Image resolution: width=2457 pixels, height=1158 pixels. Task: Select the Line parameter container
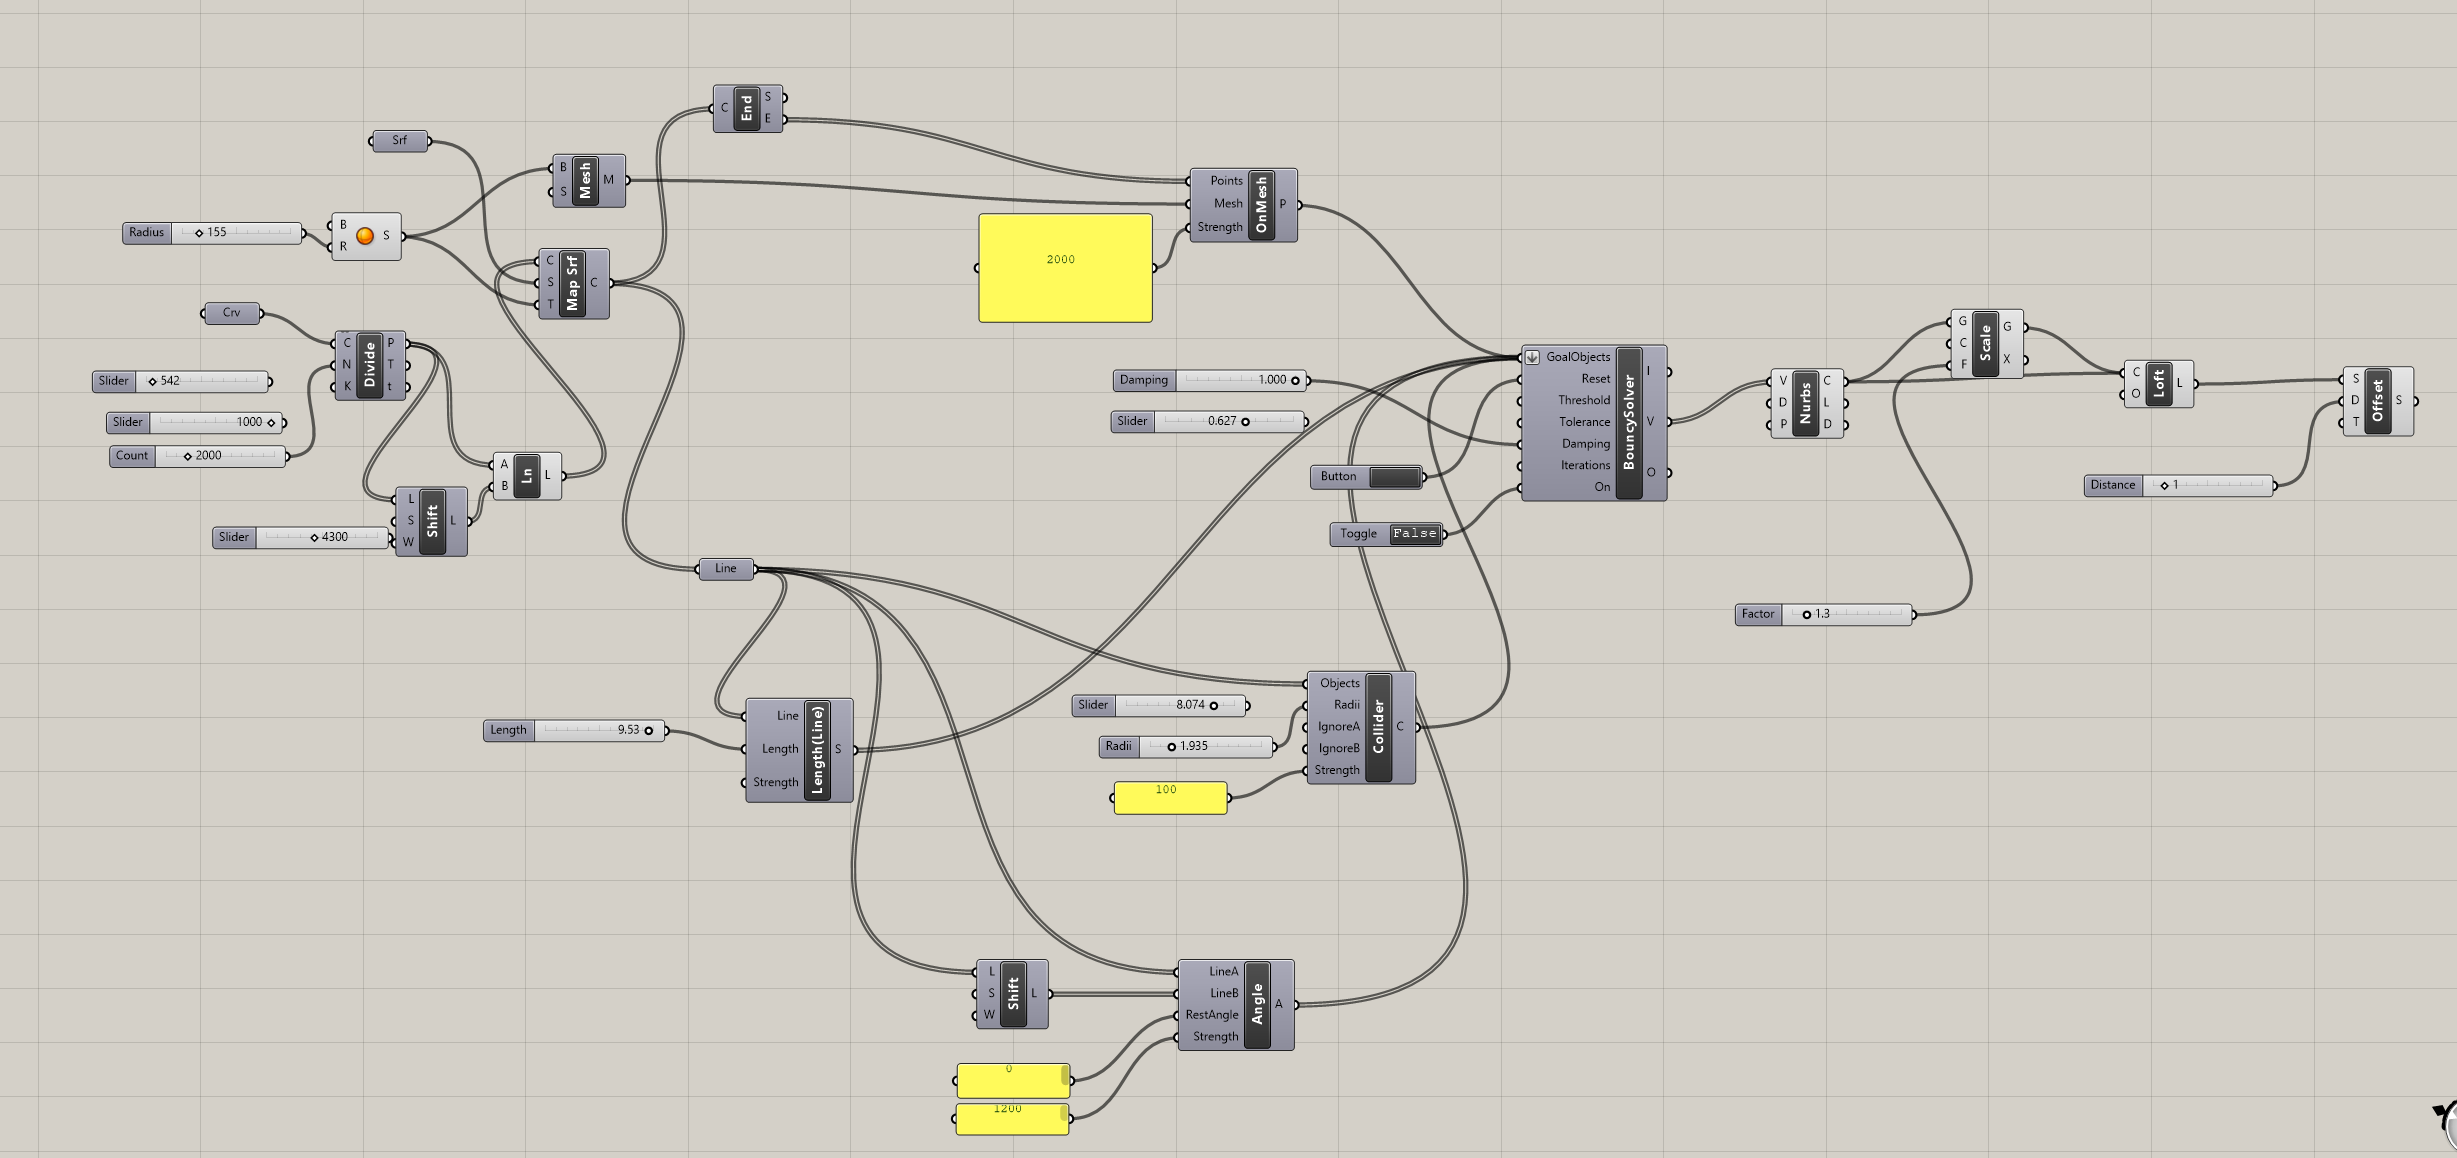[726, 569]
